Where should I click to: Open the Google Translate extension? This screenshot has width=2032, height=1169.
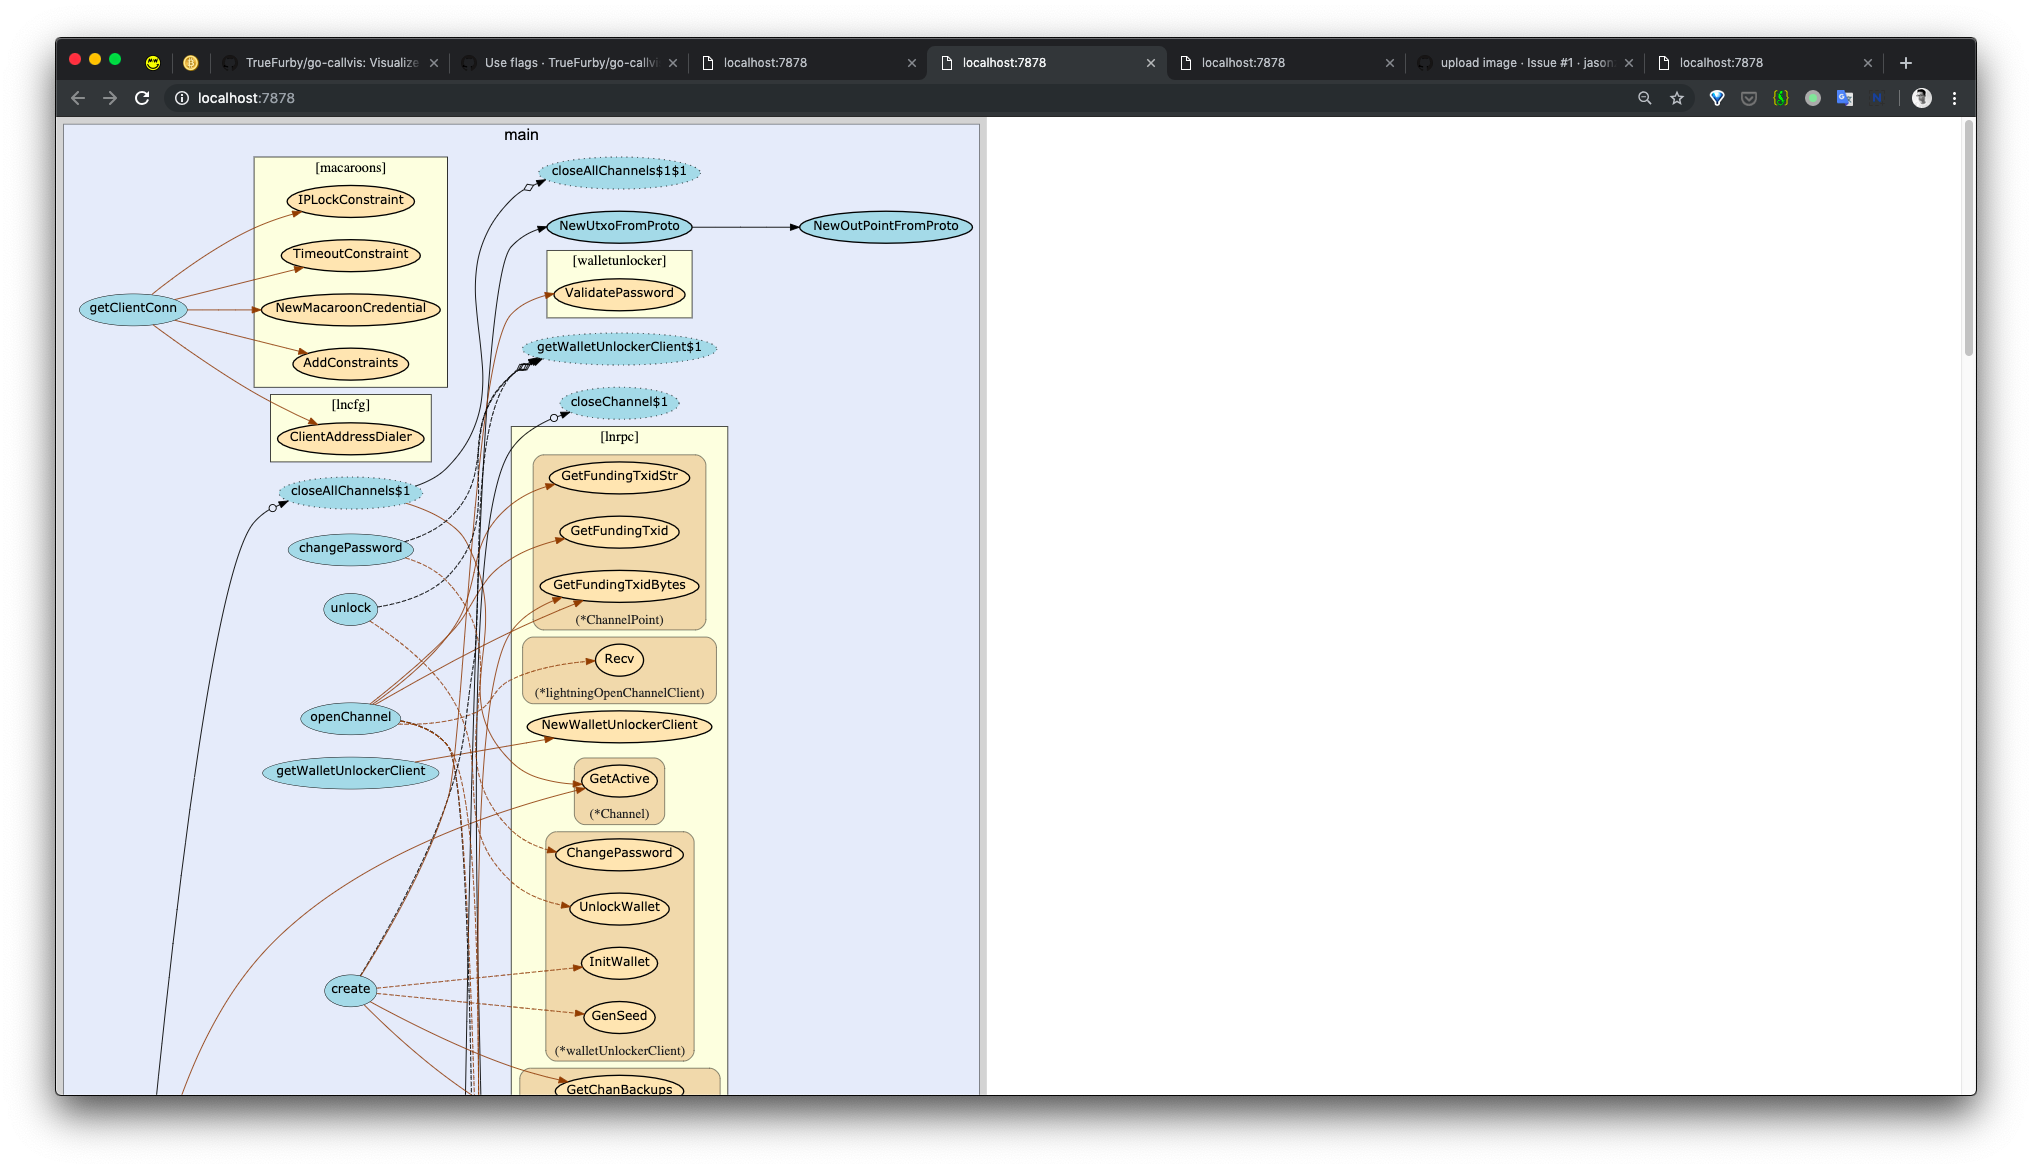click(1845, 98)
